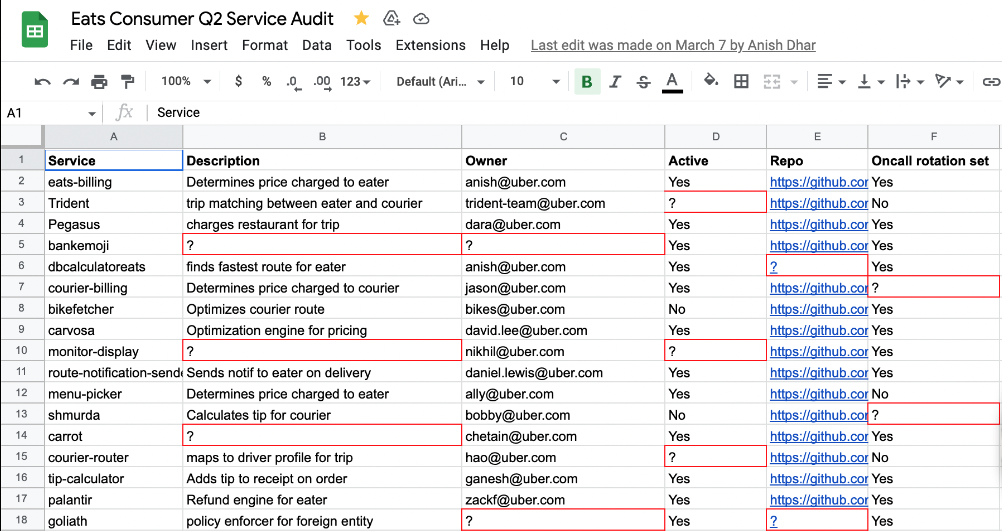Select the paint format tool
Screen dimensions: 1002x531
point(127,82)
